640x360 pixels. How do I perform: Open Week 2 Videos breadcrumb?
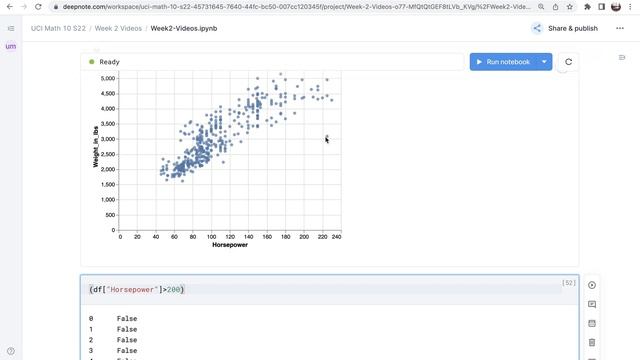[x=118, y=28]
